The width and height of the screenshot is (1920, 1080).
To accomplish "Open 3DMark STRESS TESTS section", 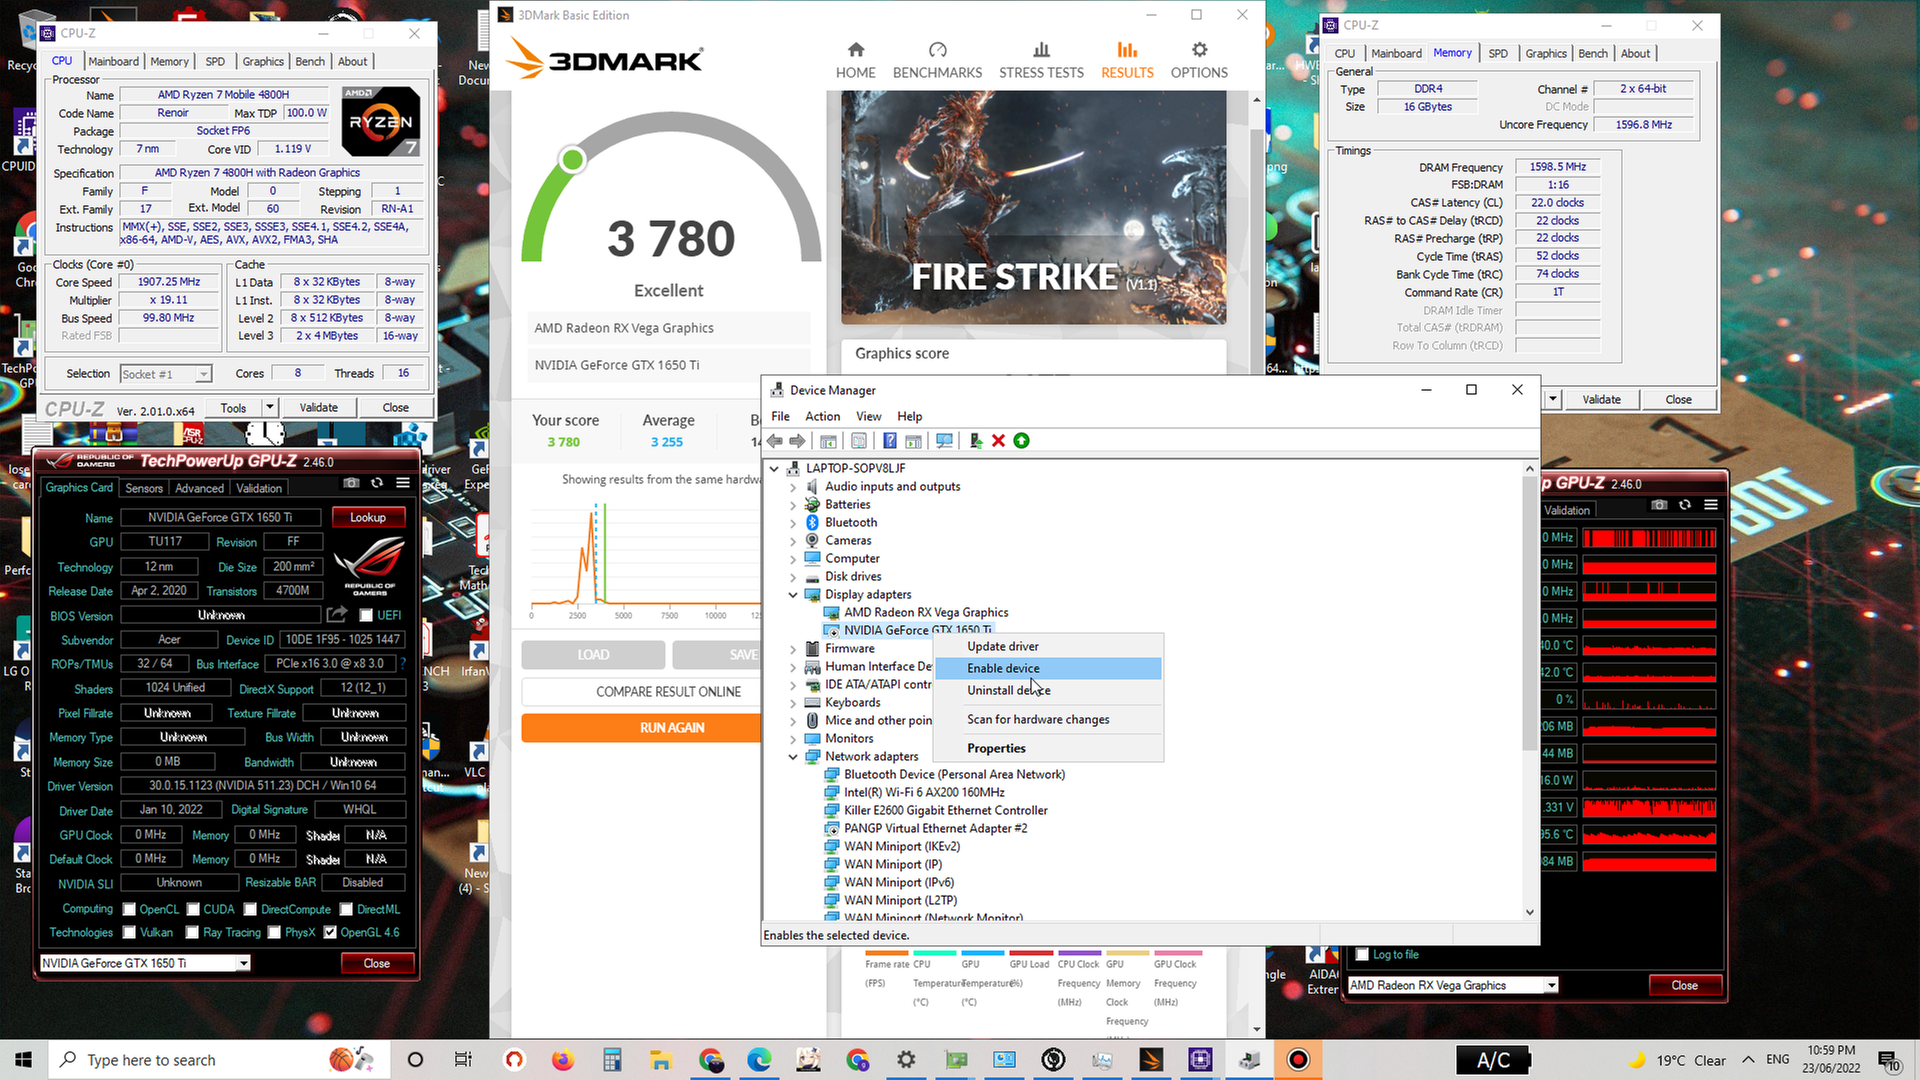I will coord(1041,61).
